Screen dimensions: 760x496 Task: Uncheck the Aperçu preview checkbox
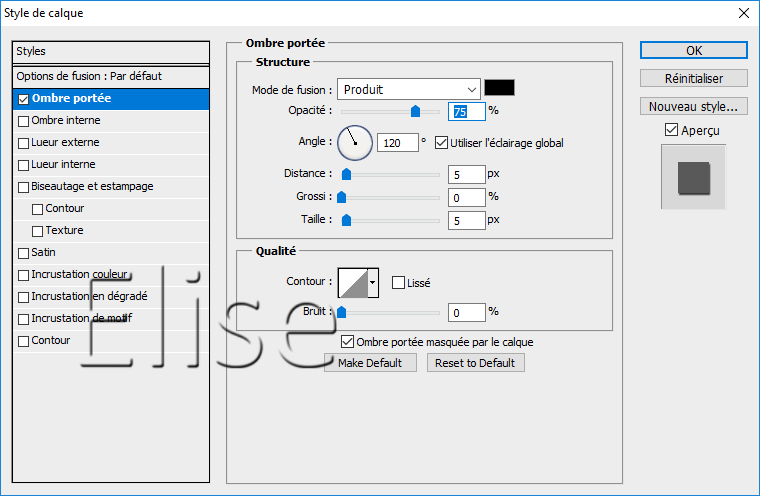670,130
